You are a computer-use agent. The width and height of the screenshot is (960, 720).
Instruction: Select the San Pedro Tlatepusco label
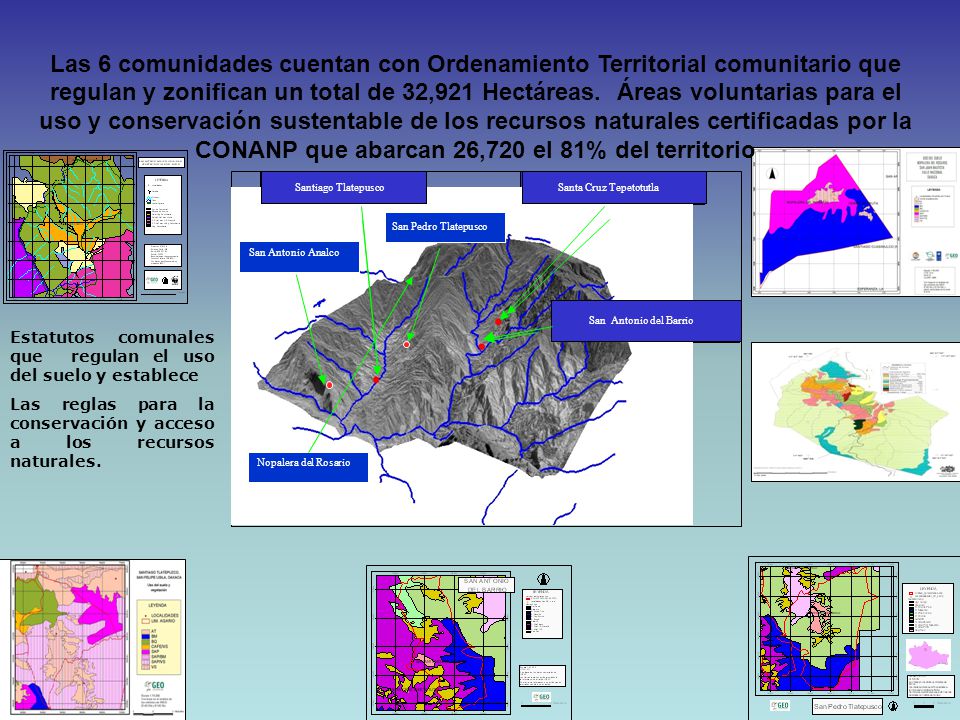click(x=445, y=227)
